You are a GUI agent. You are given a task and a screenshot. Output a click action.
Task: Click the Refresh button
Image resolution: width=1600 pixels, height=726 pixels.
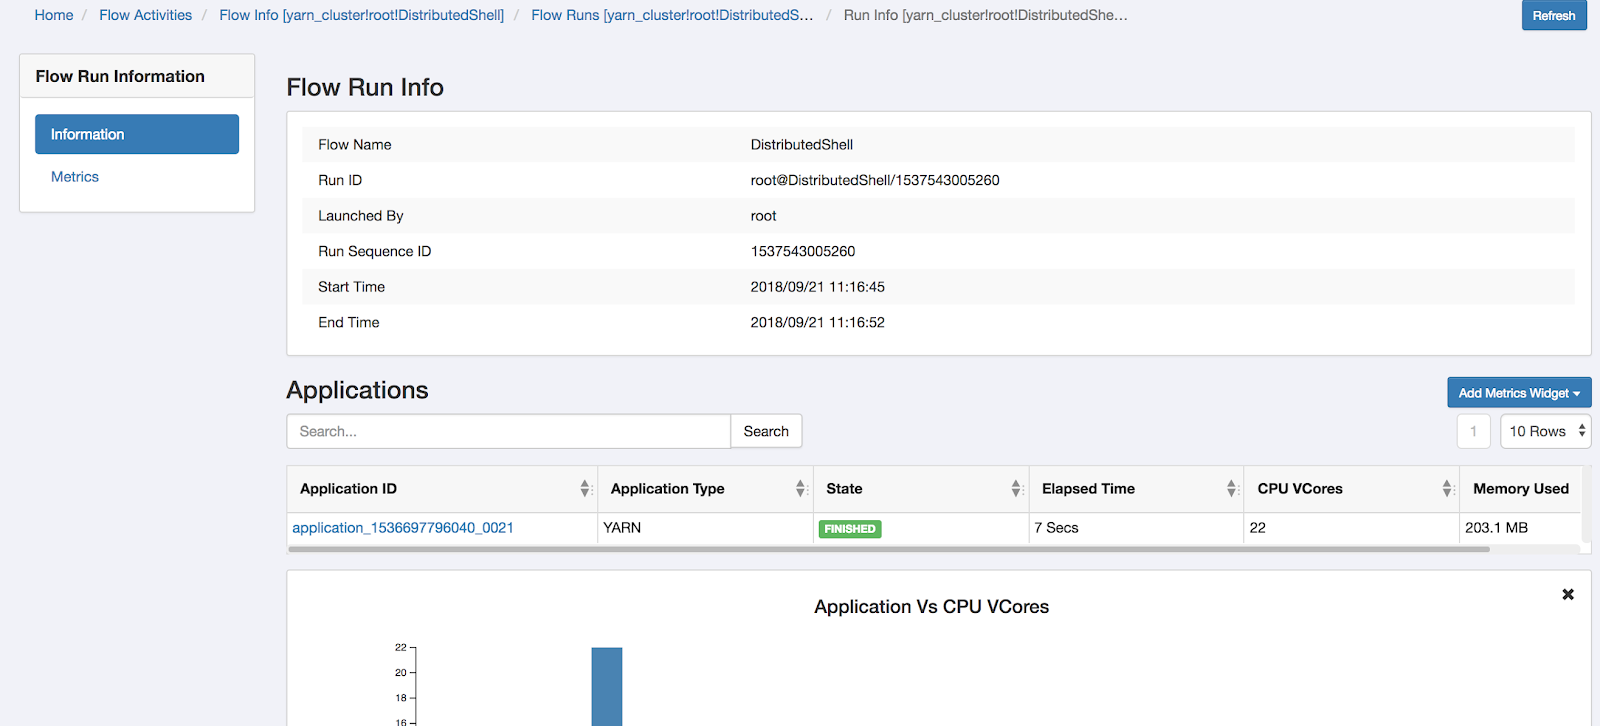click(x=1554, y=15)
